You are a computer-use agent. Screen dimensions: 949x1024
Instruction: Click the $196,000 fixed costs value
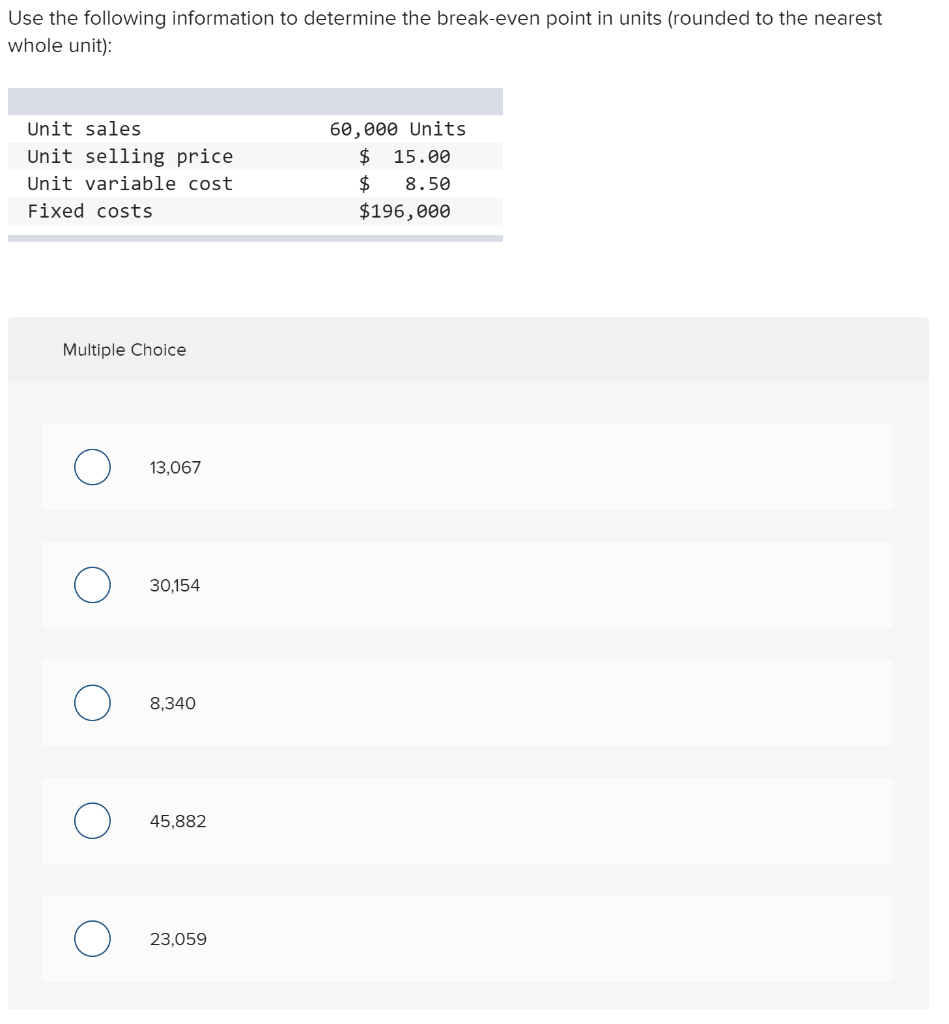pos(405,211)
